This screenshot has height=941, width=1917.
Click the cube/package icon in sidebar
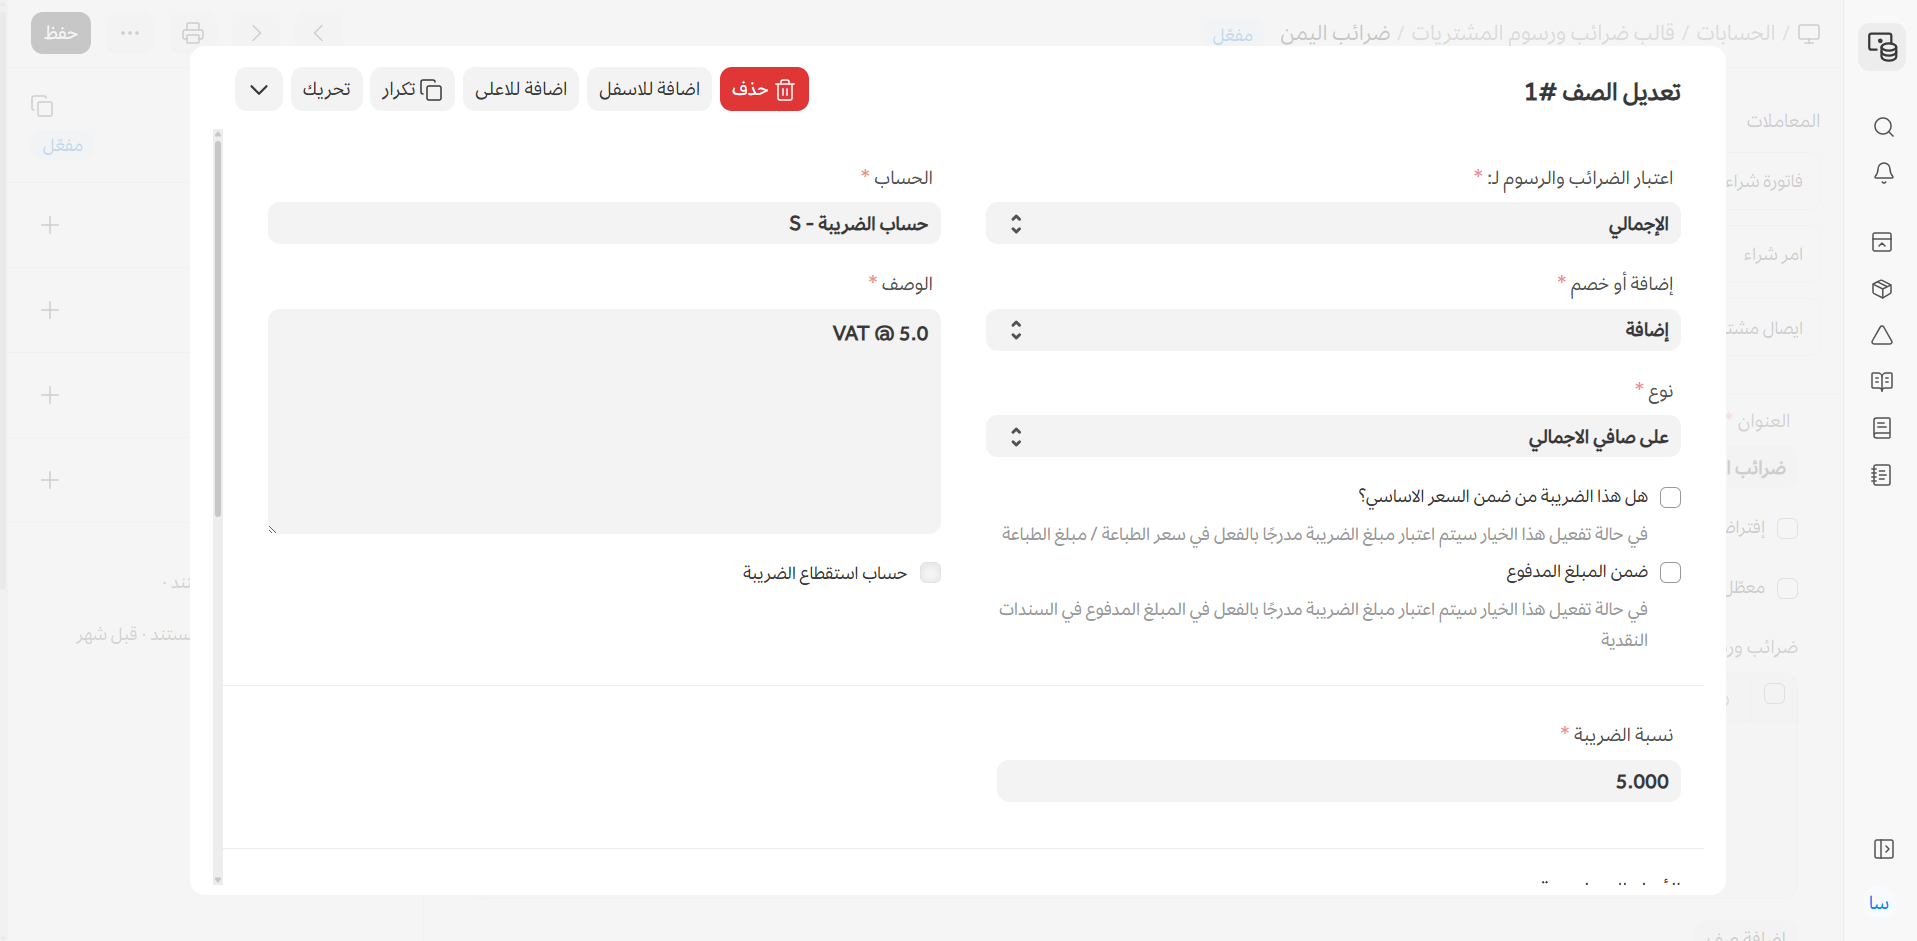(1881, 289)
